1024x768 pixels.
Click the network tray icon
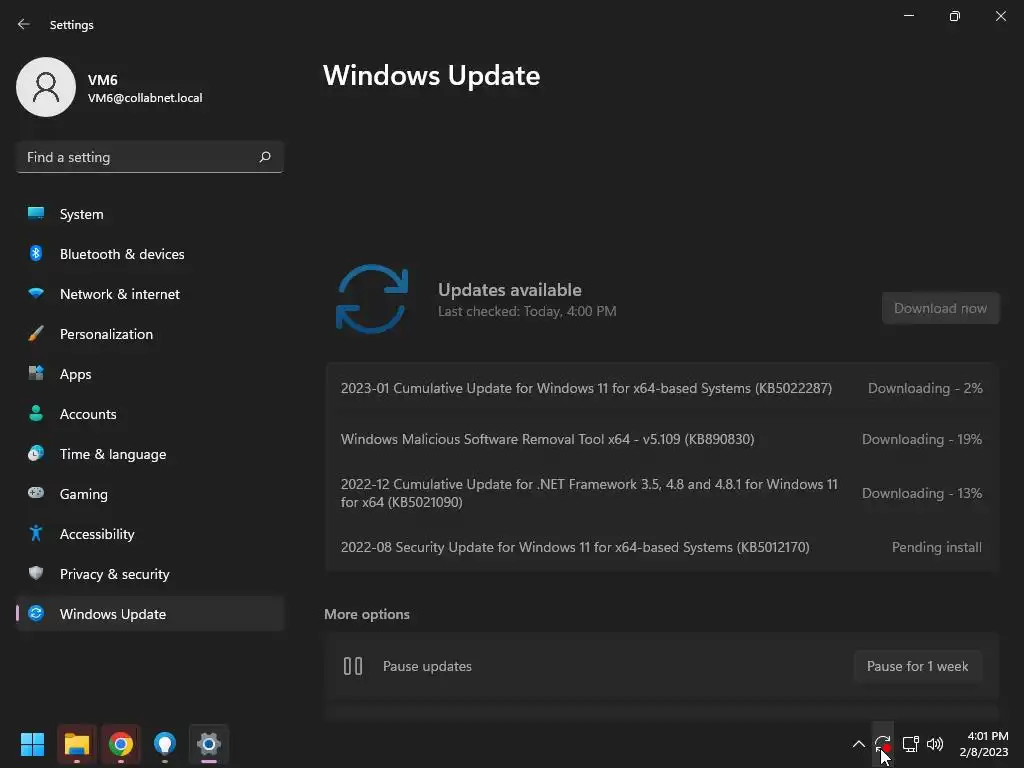click(910, 744)
